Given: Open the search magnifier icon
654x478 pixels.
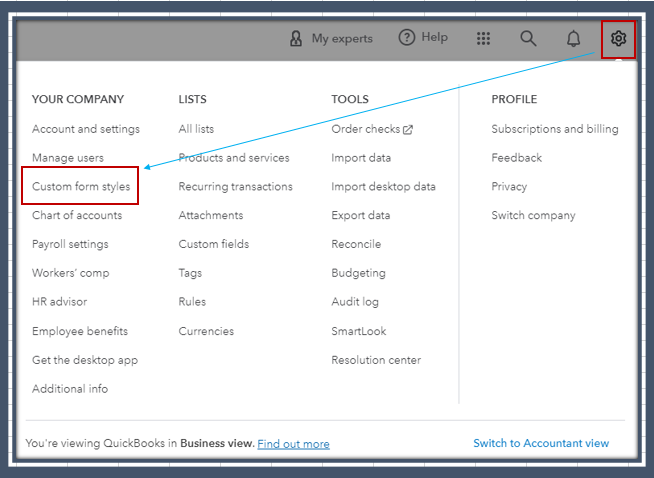Looking at the screenshot, I should coord(528,38).
